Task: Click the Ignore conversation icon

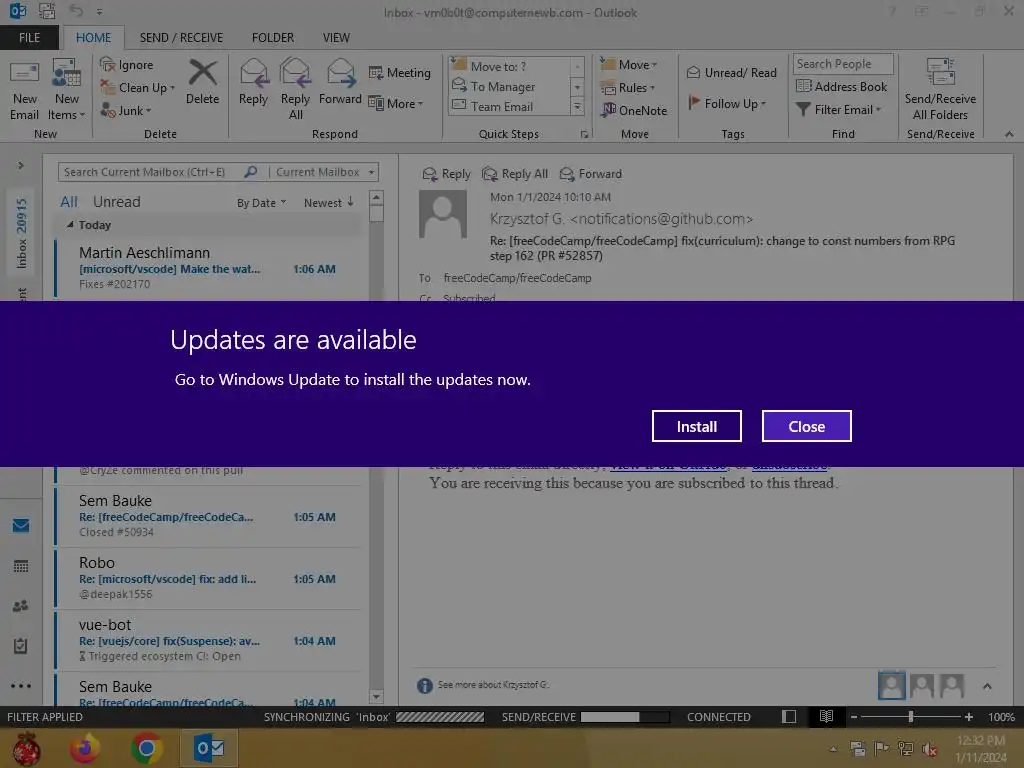Action: click(x=127, y=65)
